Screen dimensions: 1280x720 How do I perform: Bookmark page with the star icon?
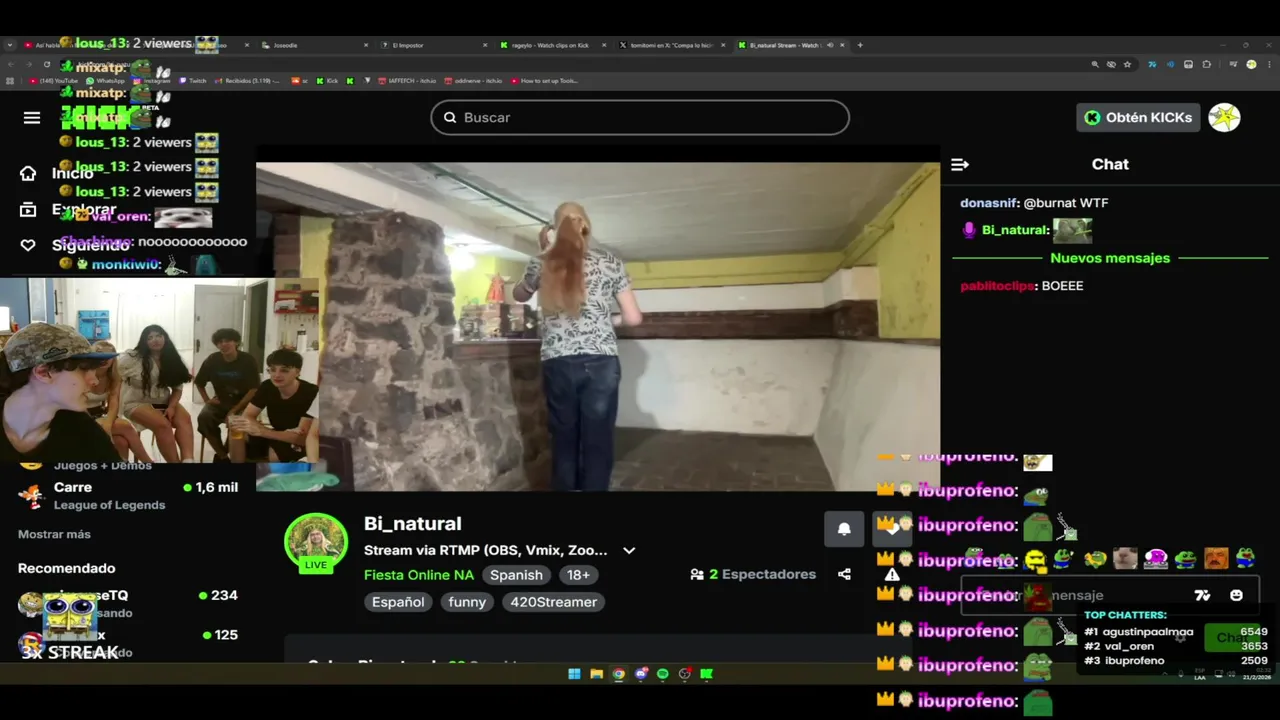coord(1127,64)
